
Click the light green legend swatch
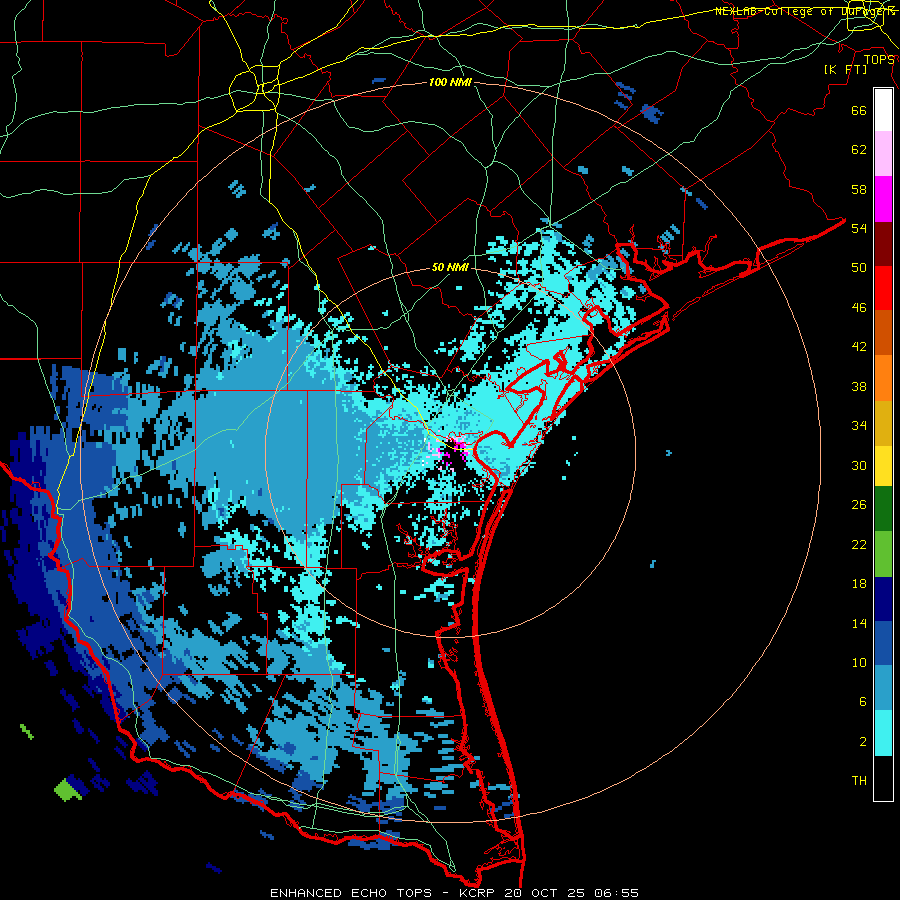click(x=883, y=554)
